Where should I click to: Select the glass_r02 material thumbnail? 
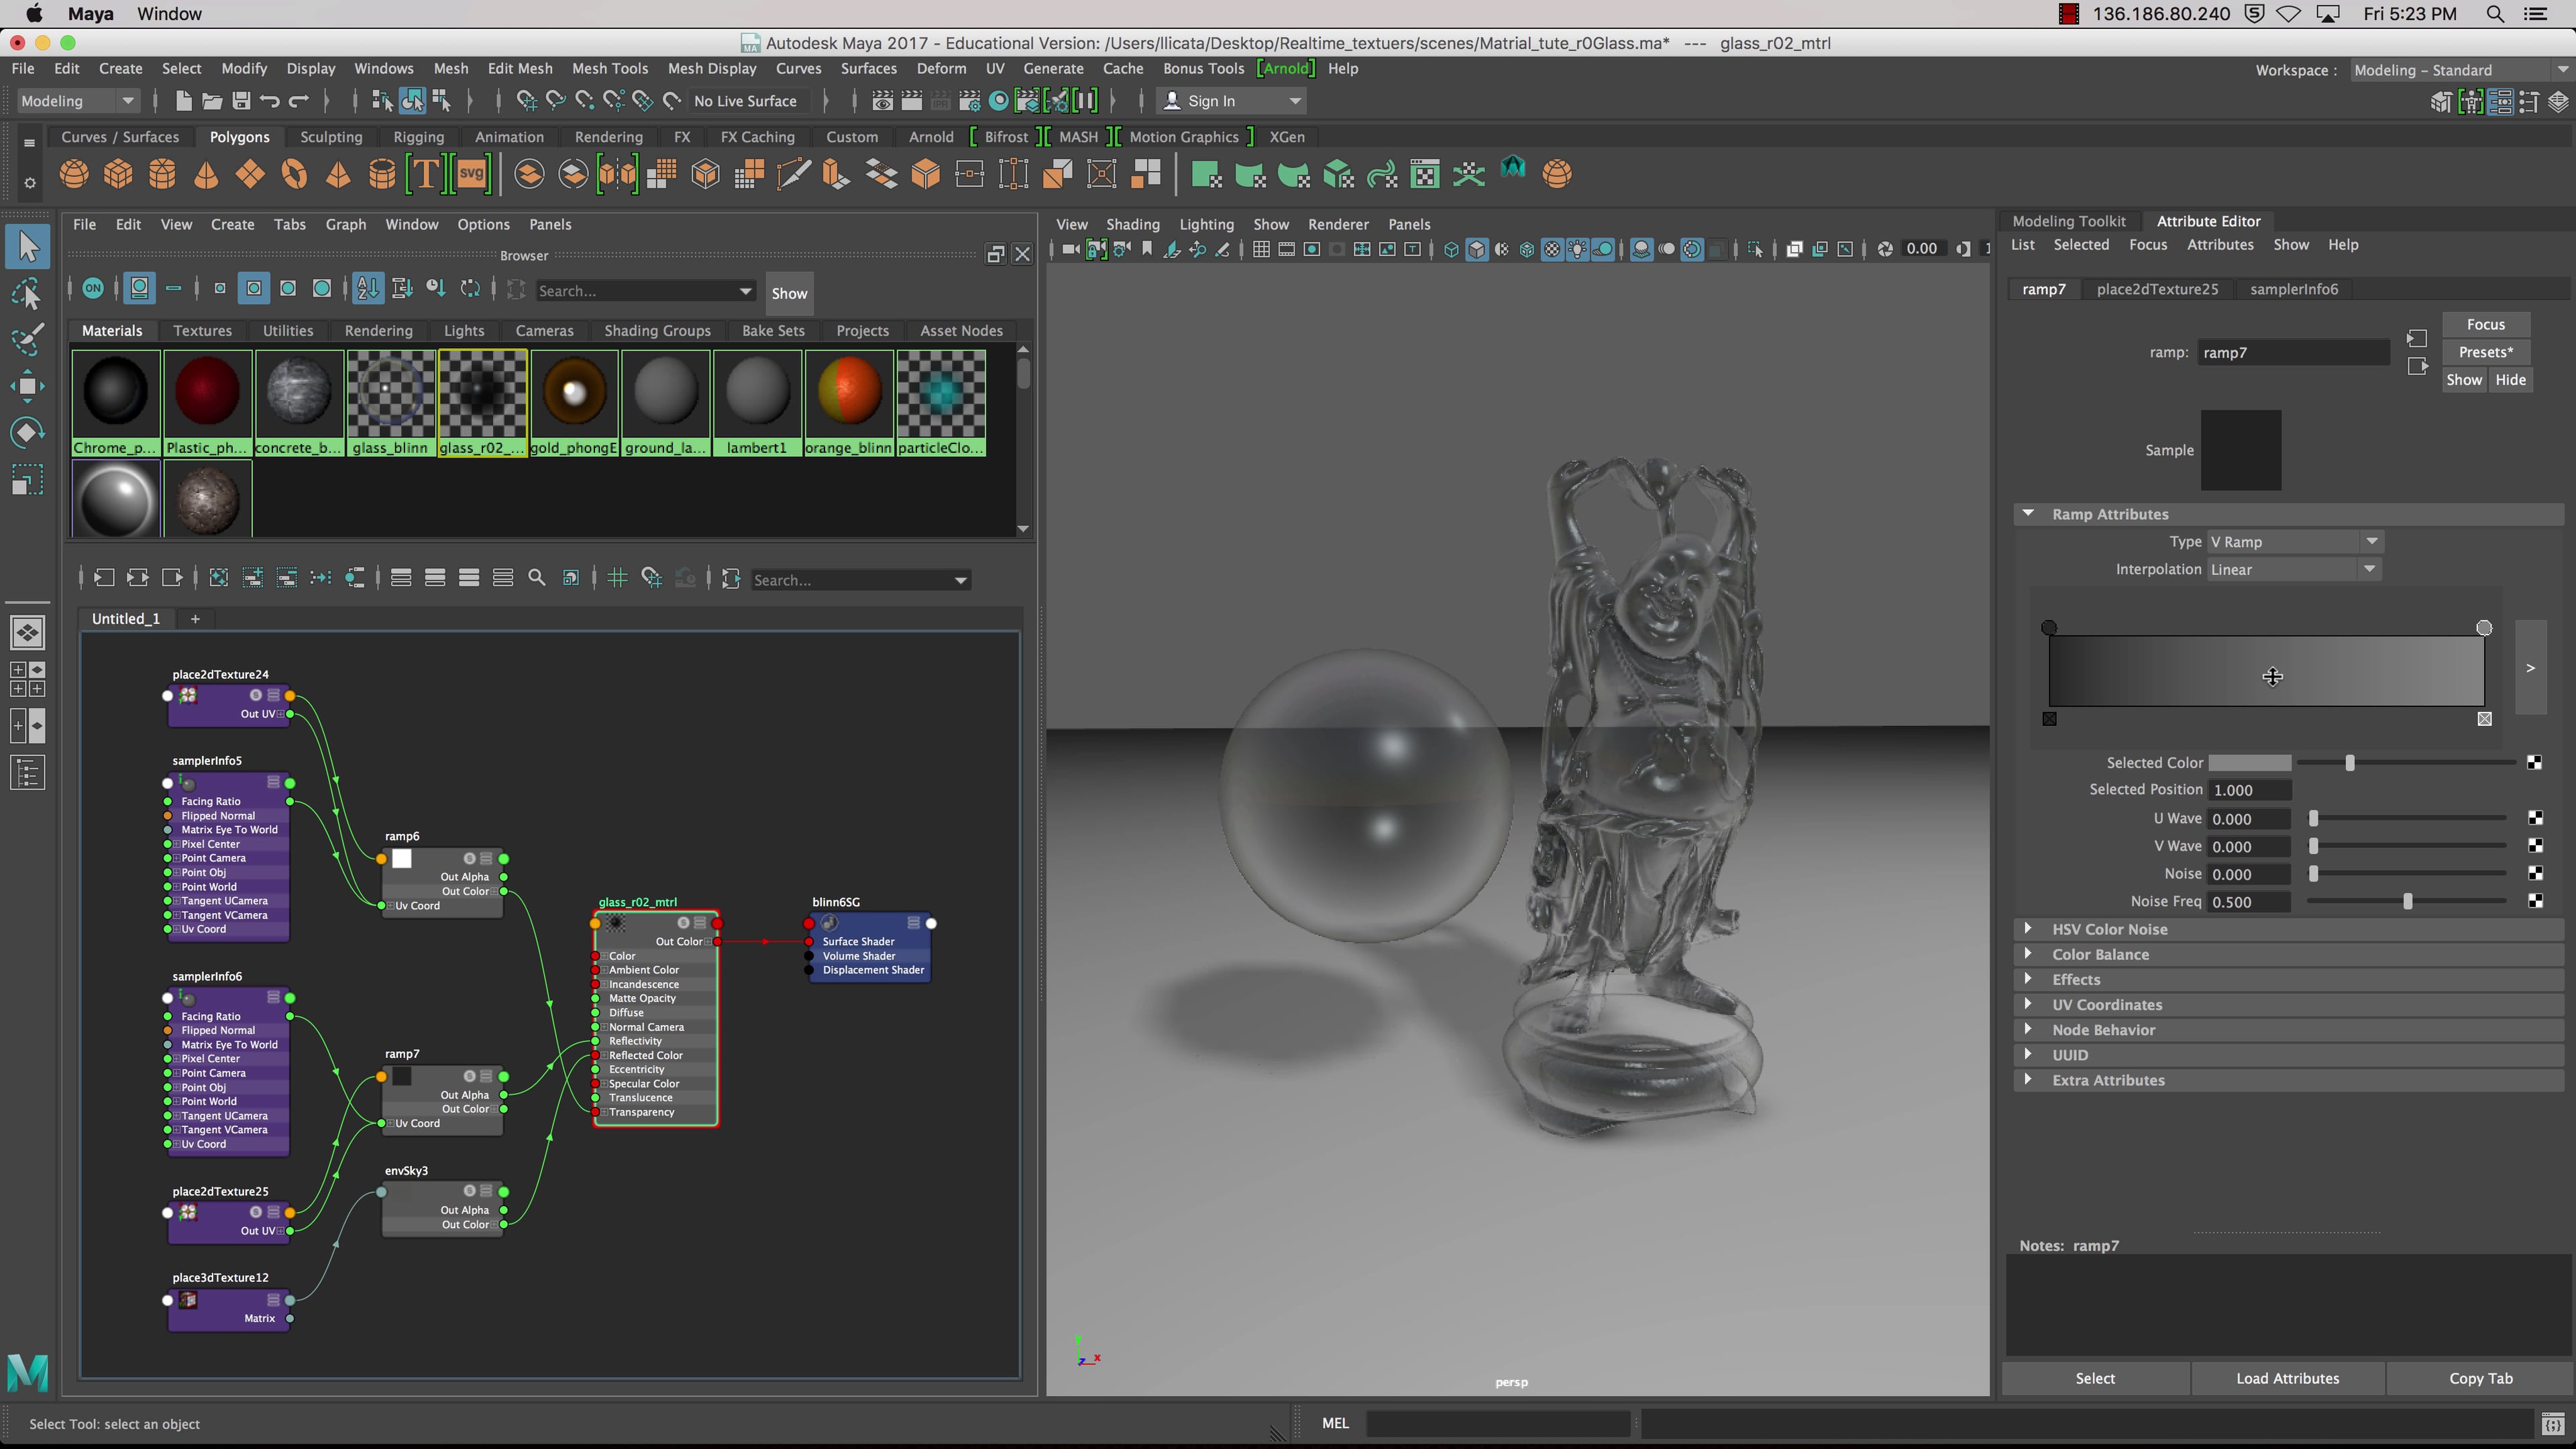(482, 395)
